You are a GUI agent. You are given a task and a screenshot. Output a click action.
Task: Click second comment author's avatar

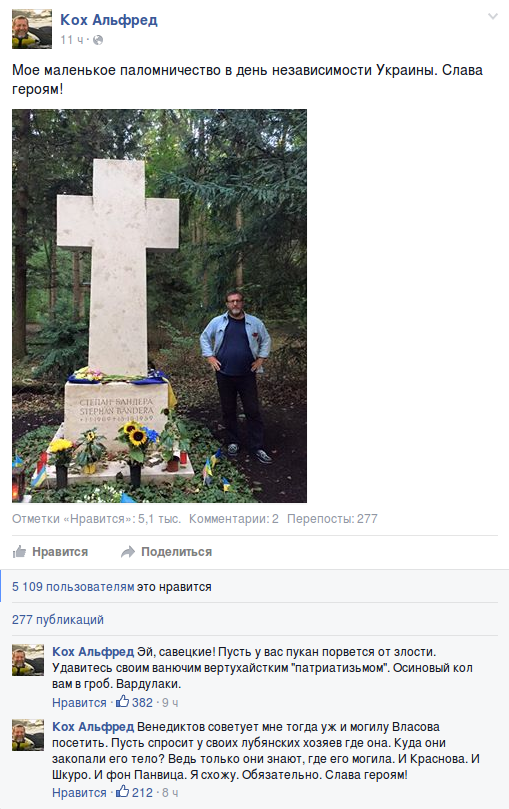pos(28,735)
